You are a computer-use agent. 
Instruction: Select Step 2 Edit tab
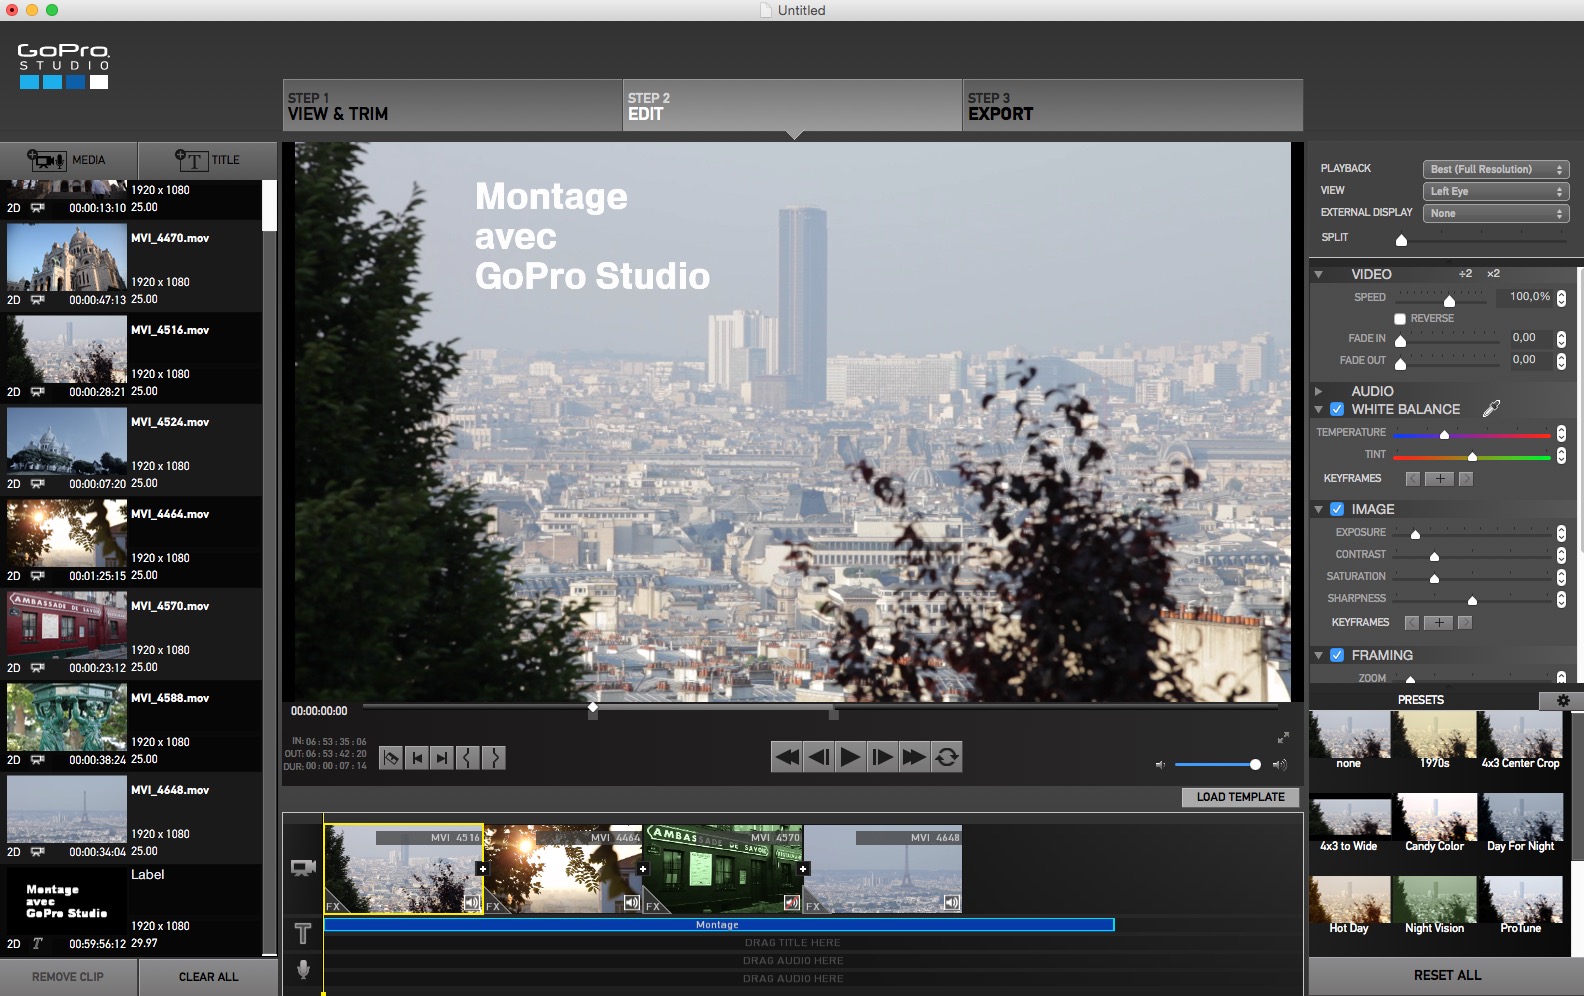click(793, 105)
